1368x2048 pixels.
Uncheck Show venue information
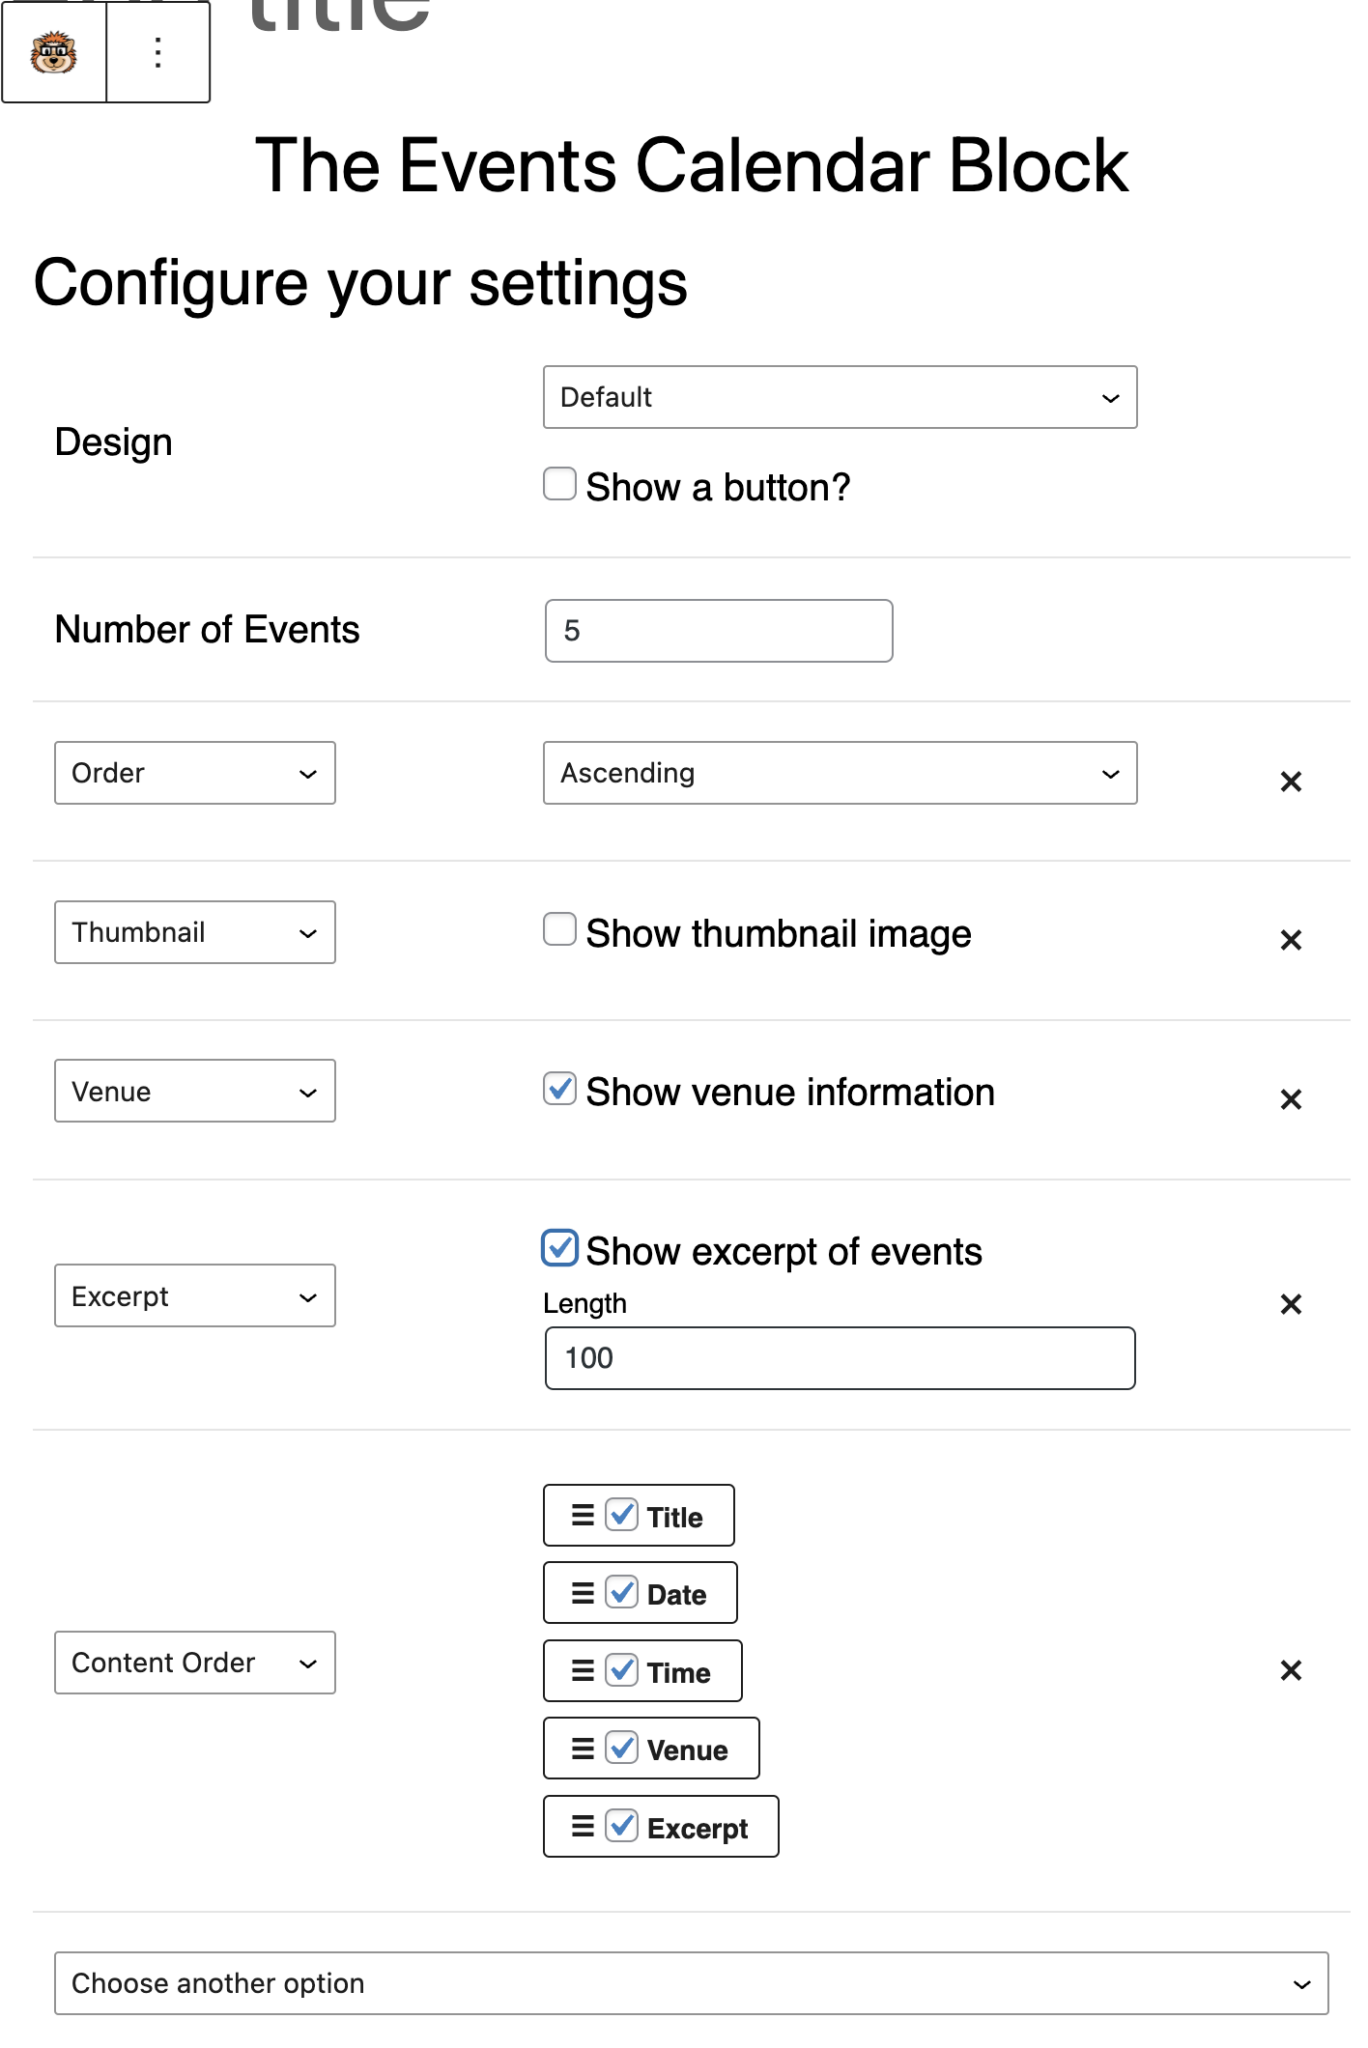(560, 1088)
